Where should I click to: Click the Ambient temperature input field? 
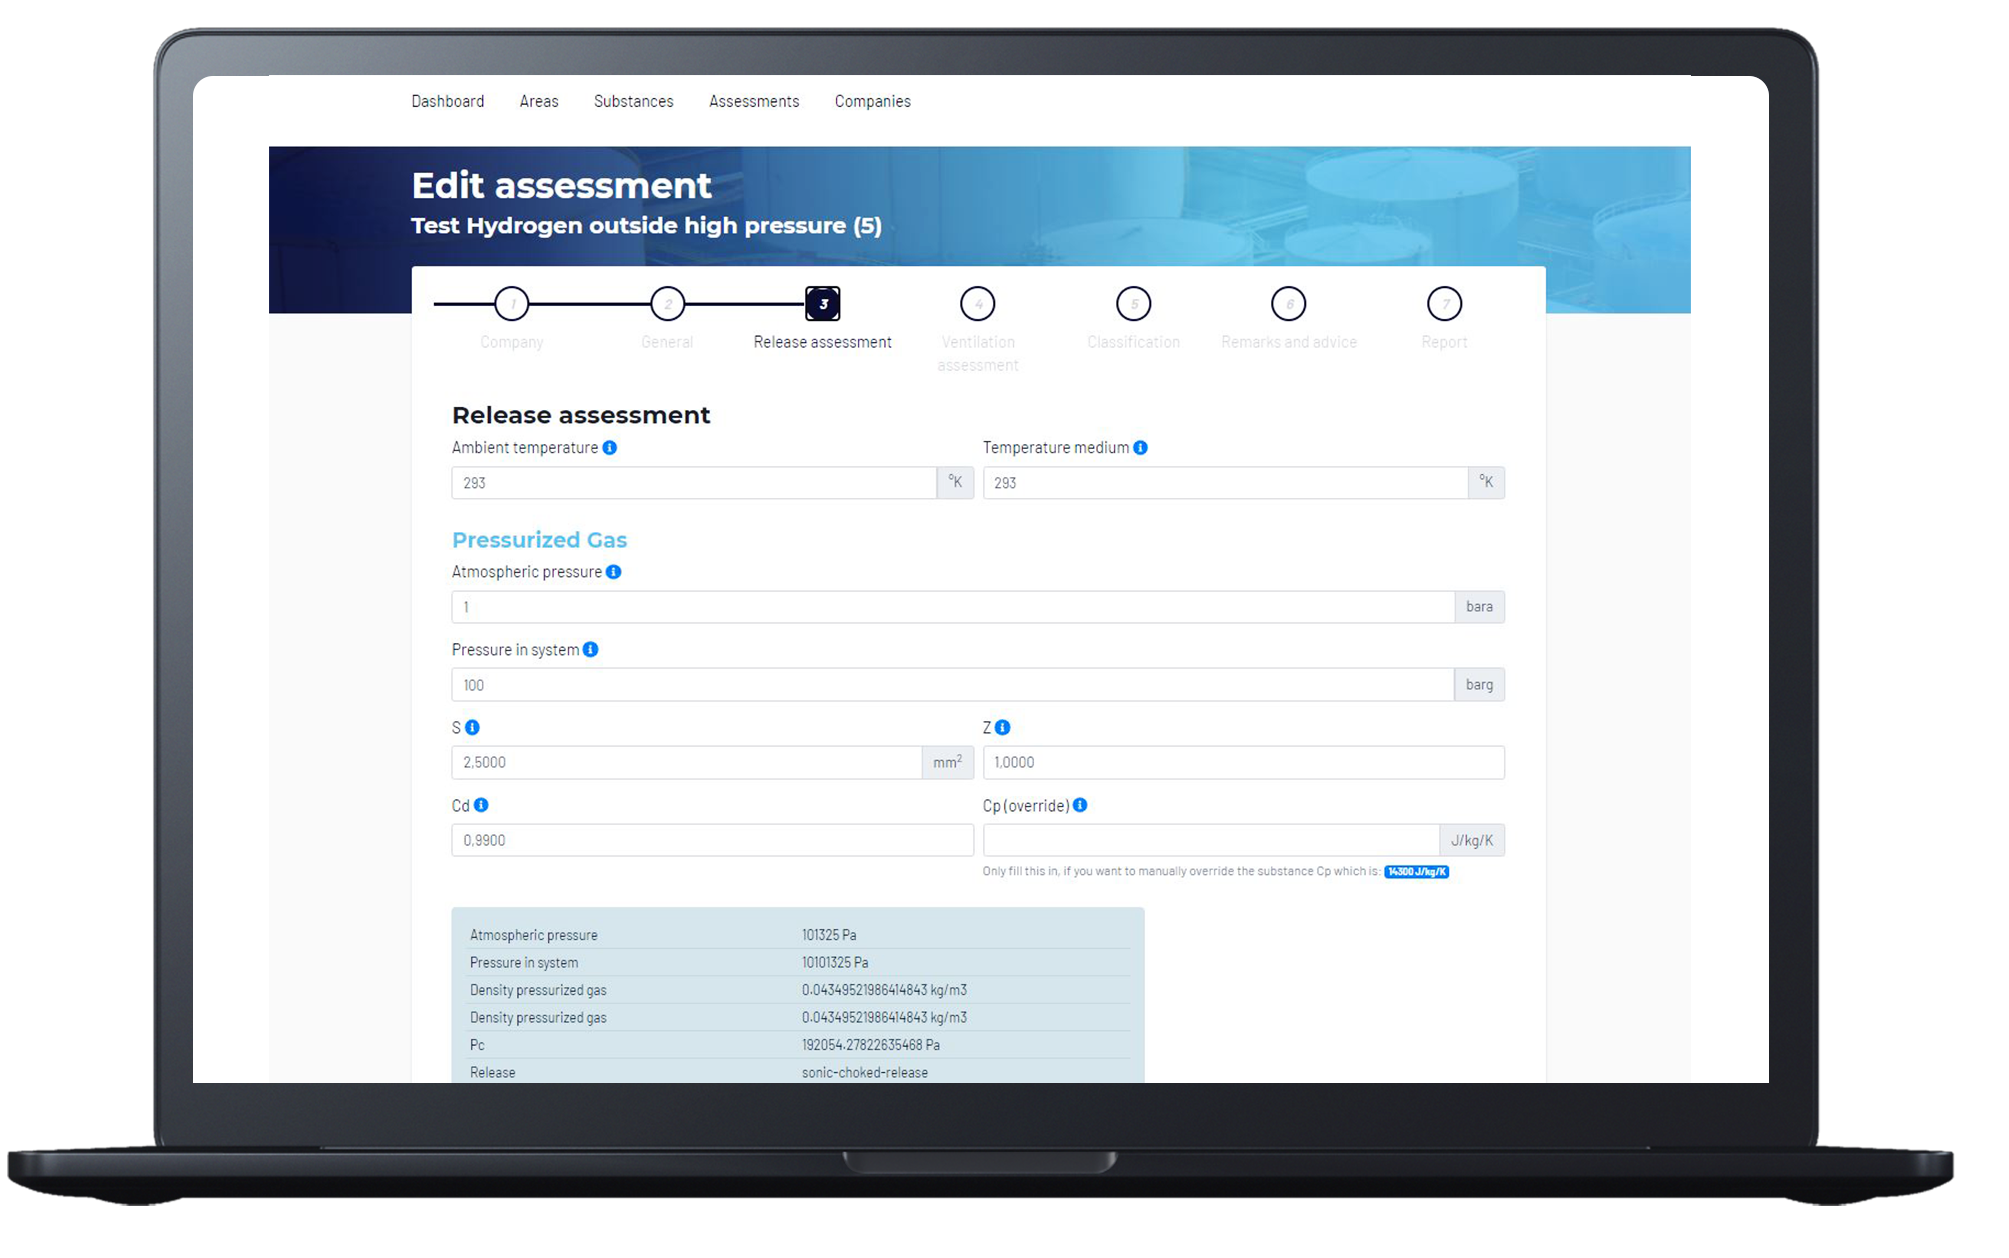tap(694, 483)
